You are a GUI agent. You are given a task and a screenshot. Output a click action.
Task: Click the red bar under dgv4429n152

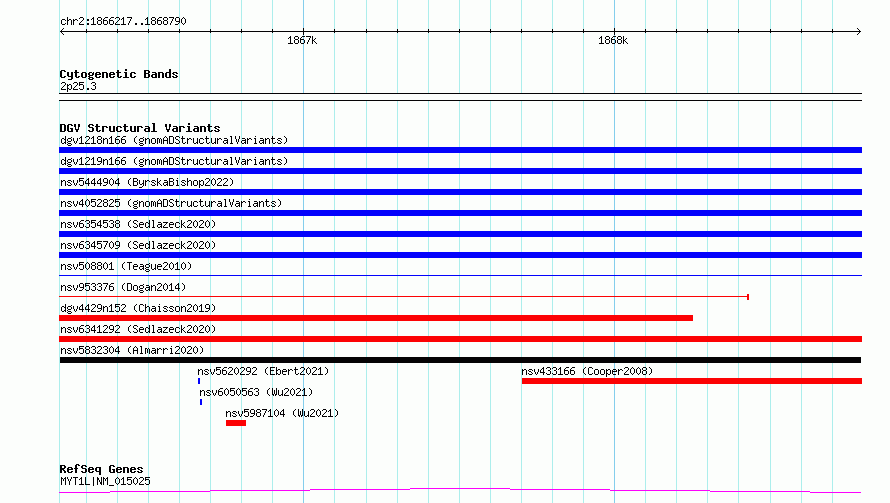click(376, 318)
